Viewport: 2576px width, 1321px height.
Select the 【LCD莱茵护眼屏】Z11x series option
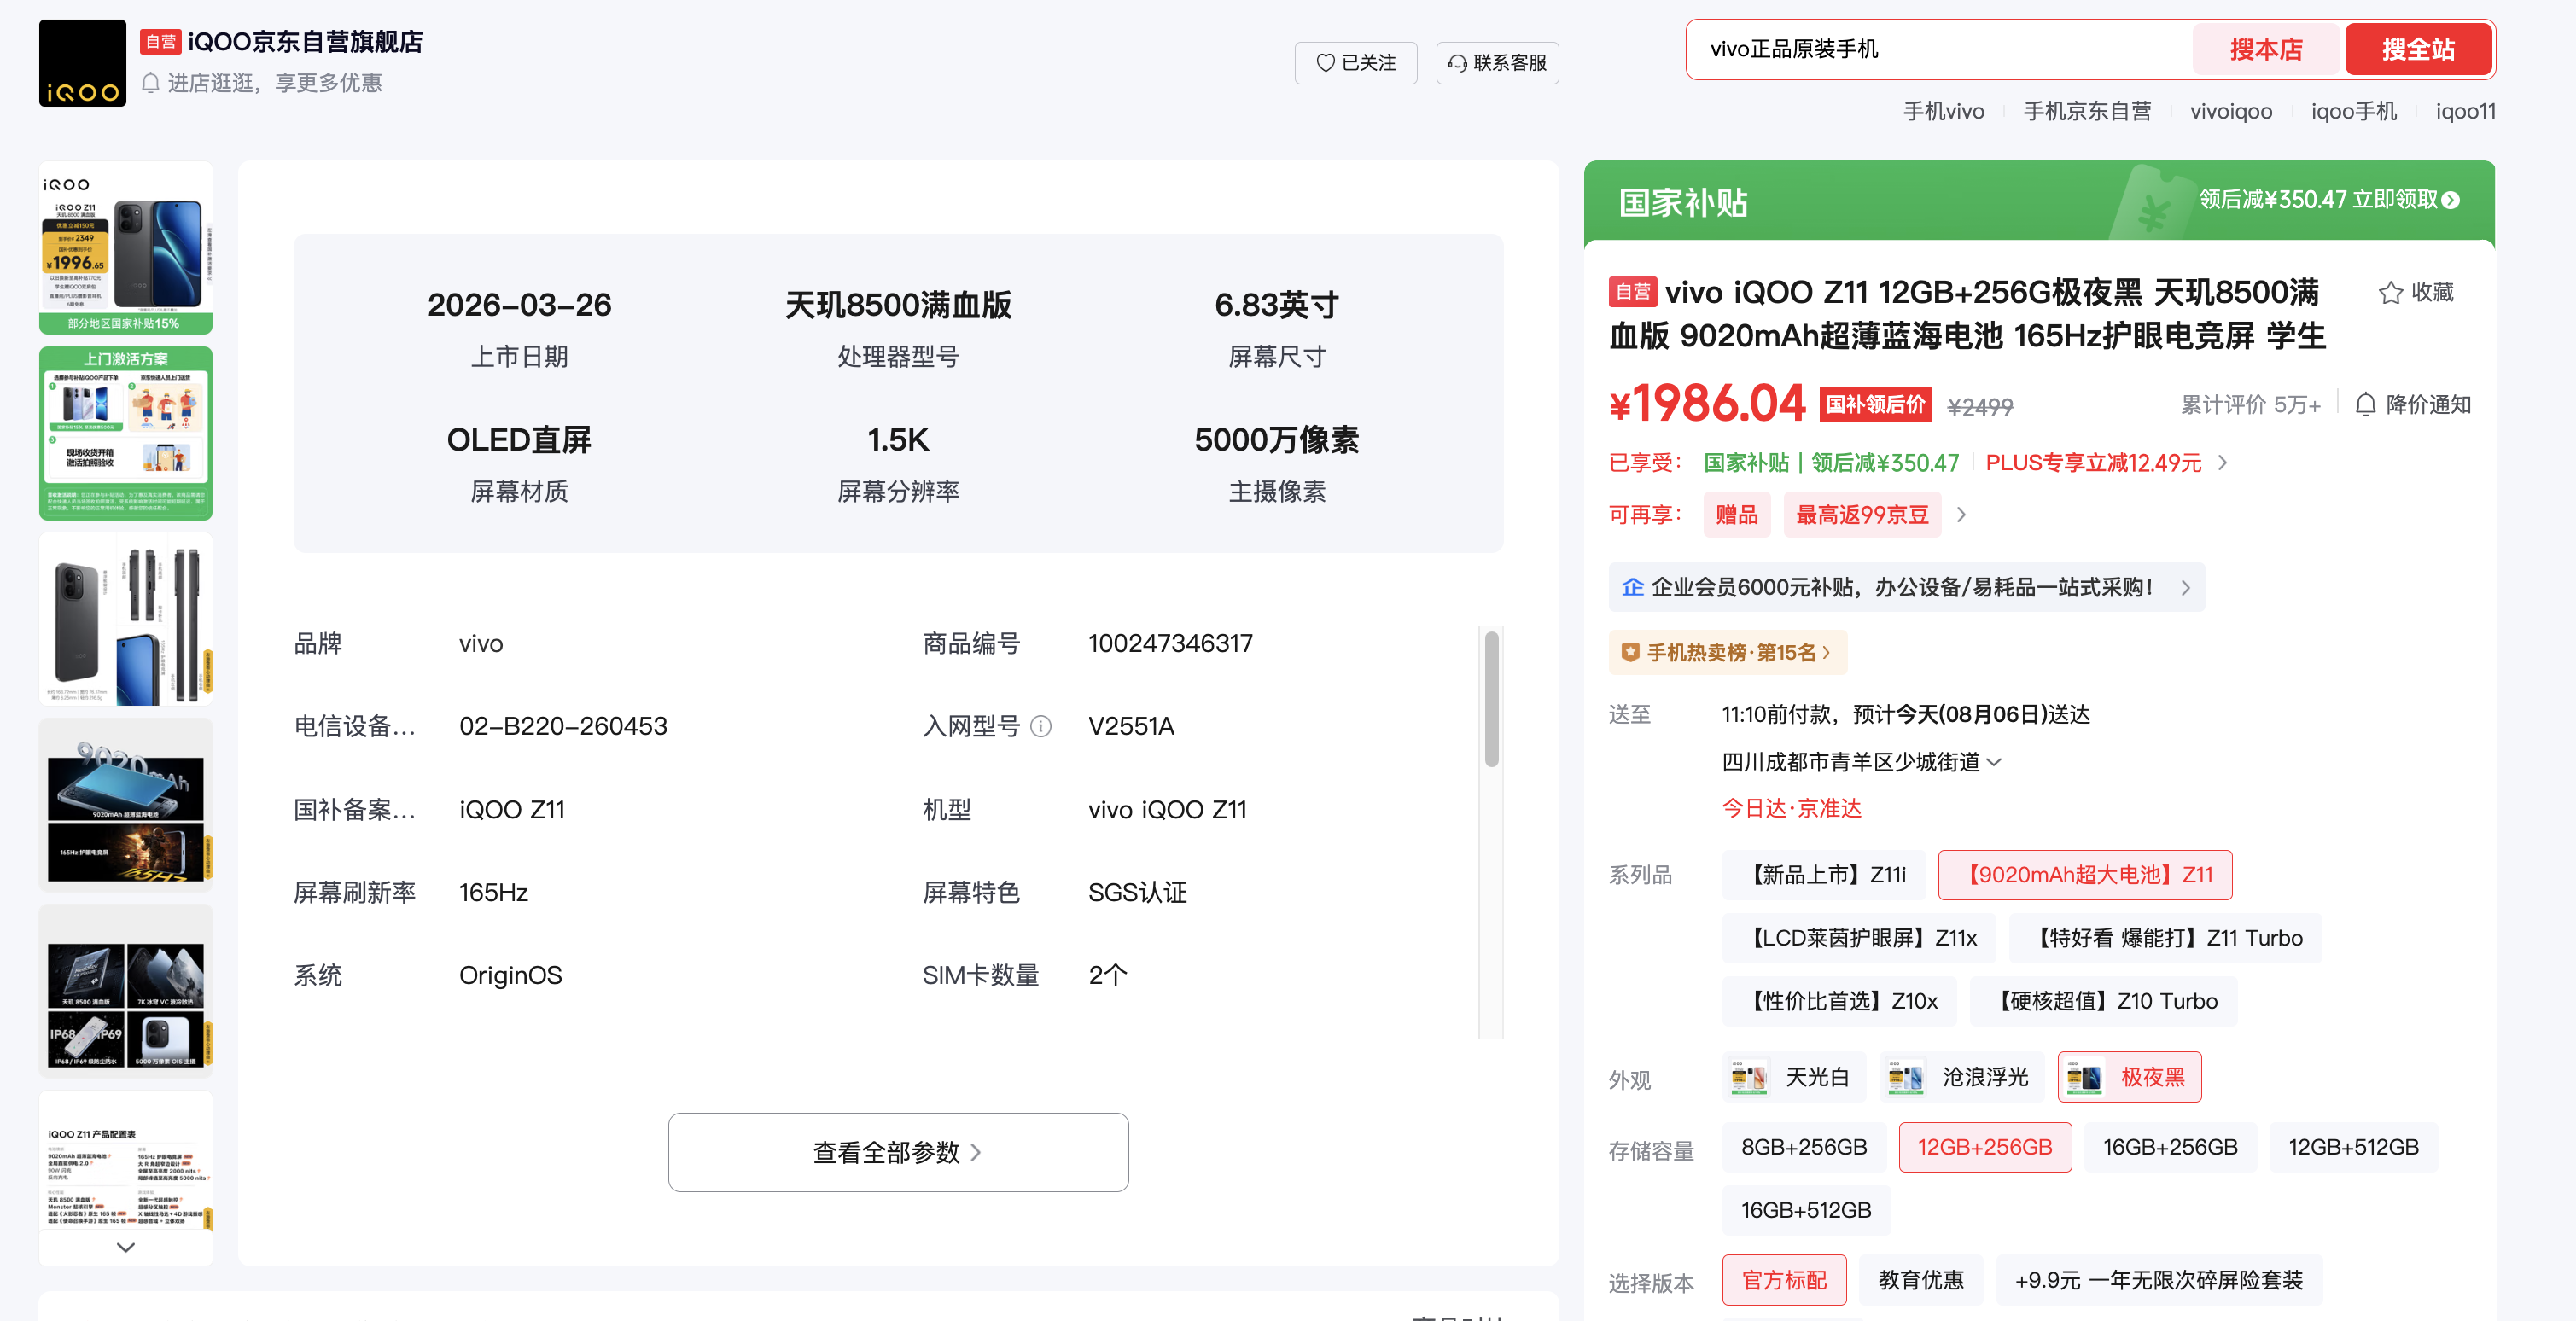click(1859, 938)
